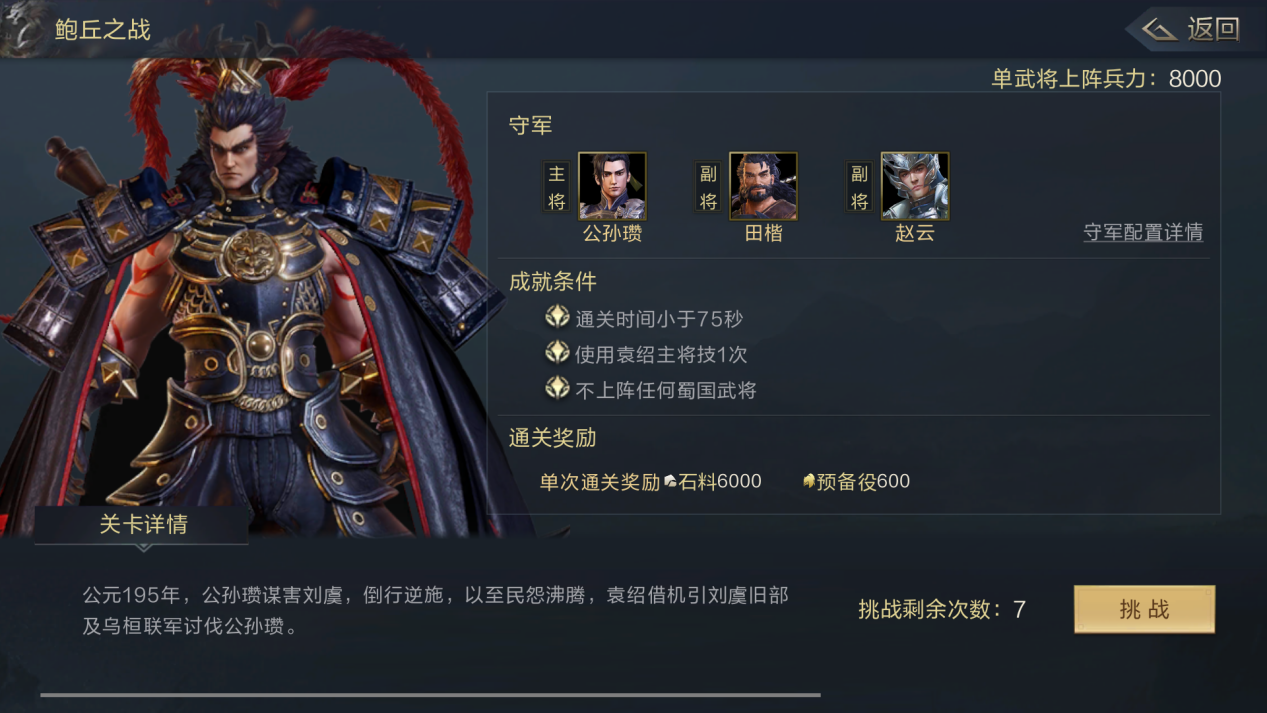Viewport: 1267px width, 713px height.
Task: Click the 主将 badge next to 公孙瓒
Action: click(x=557, y=187)
